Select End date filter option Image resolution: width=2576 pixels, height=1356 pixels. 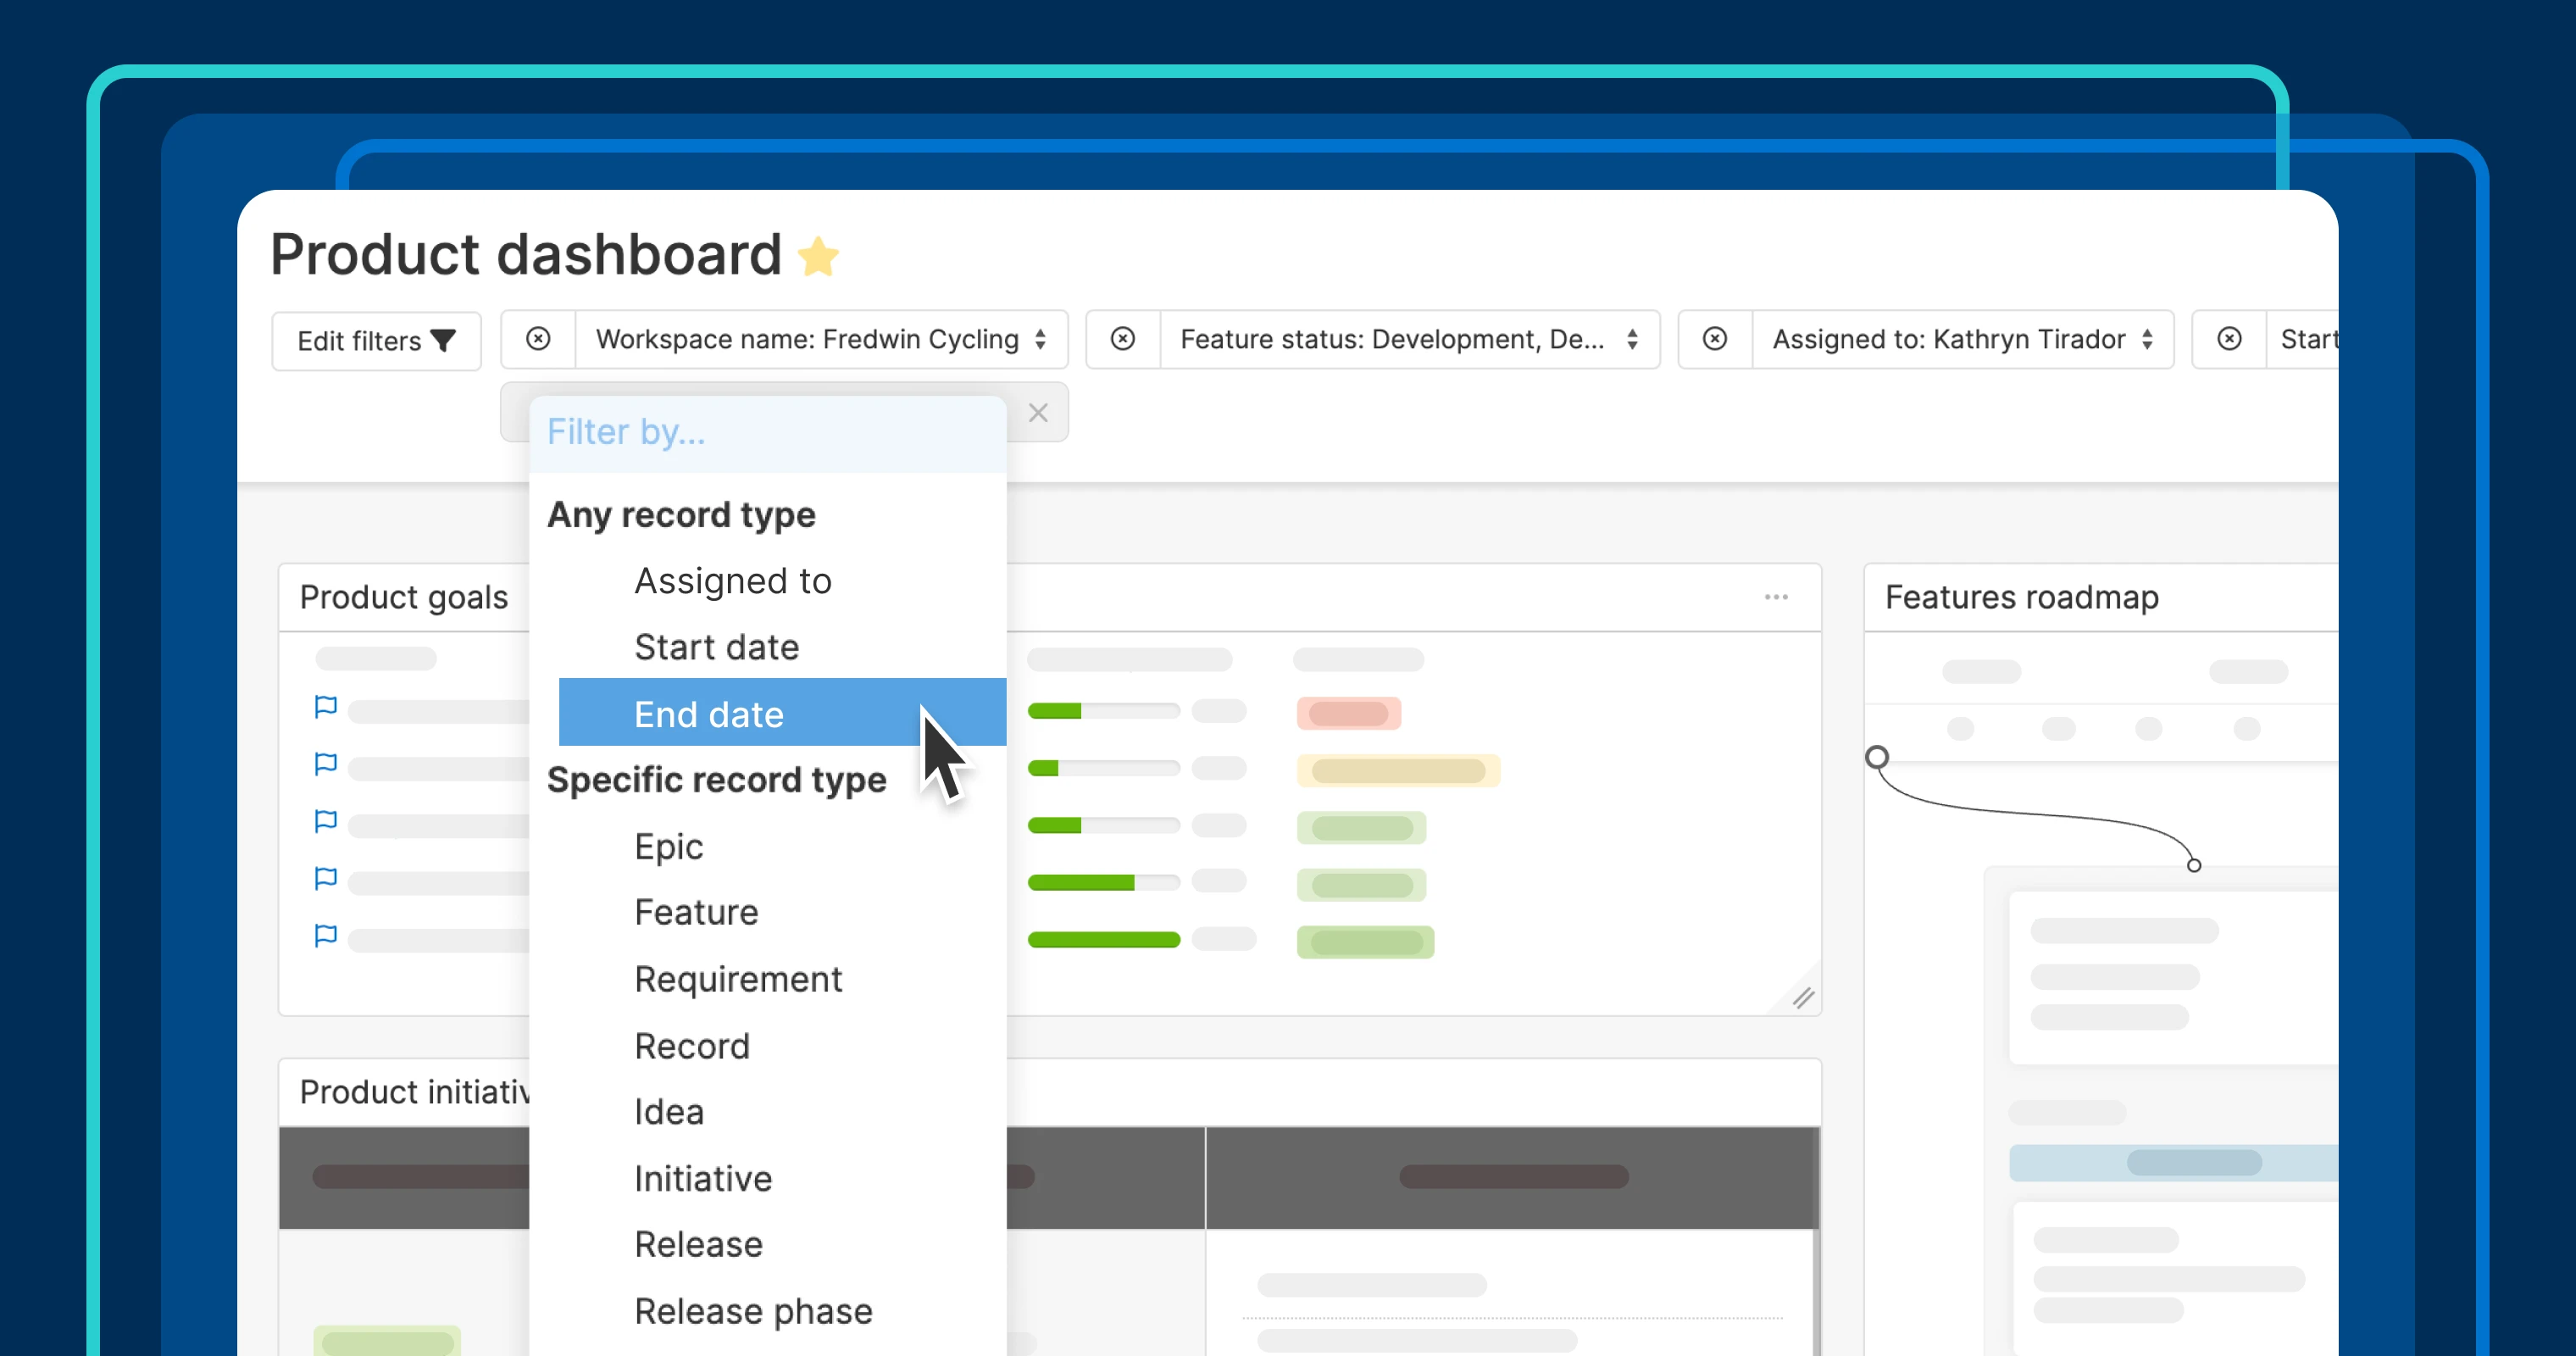(709, 714)
